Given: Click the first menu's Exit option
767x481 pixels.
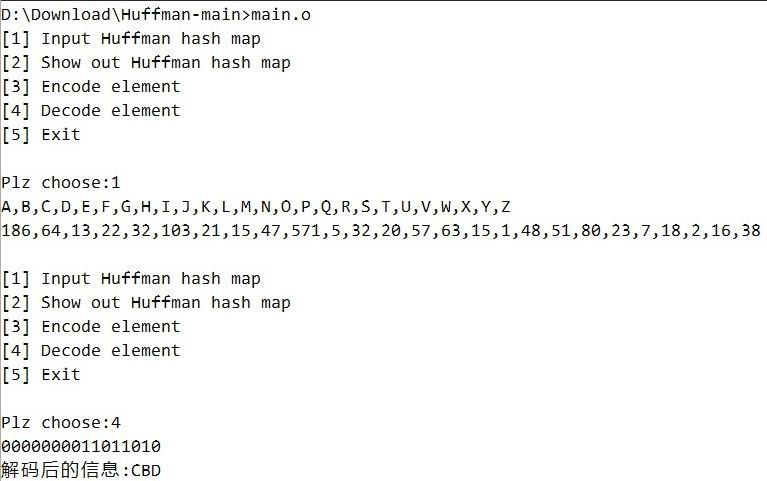Looking at the screenshot, I should 41,135.
